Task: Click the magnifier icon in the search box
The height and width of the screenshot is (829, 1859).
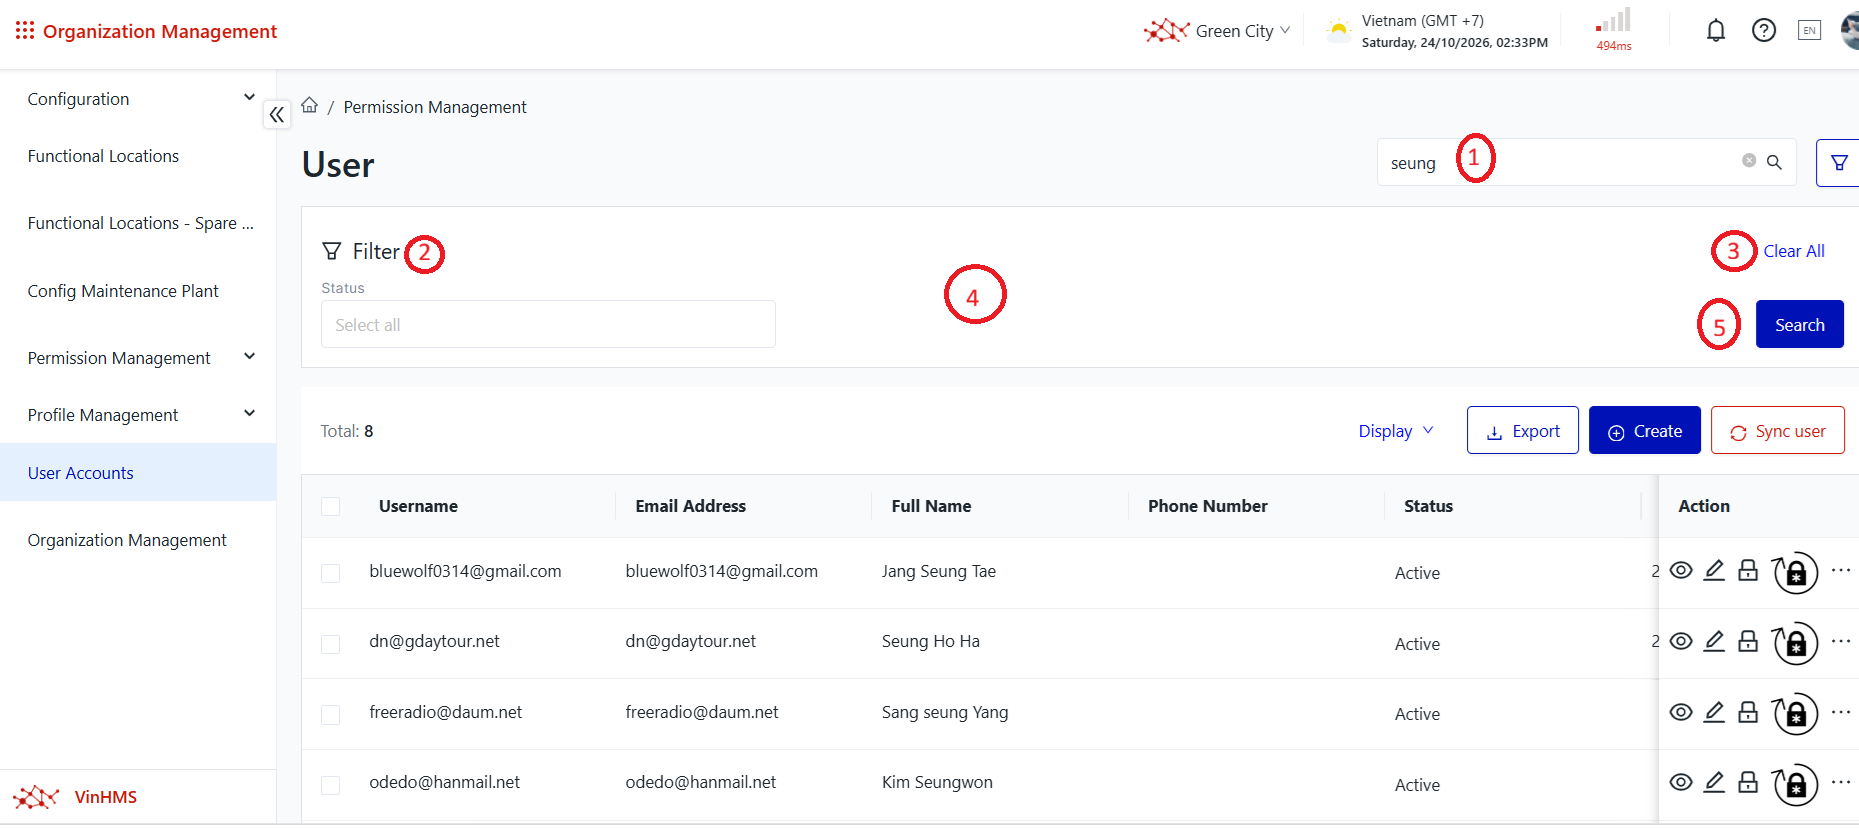Action: [x=1774, y=162]
